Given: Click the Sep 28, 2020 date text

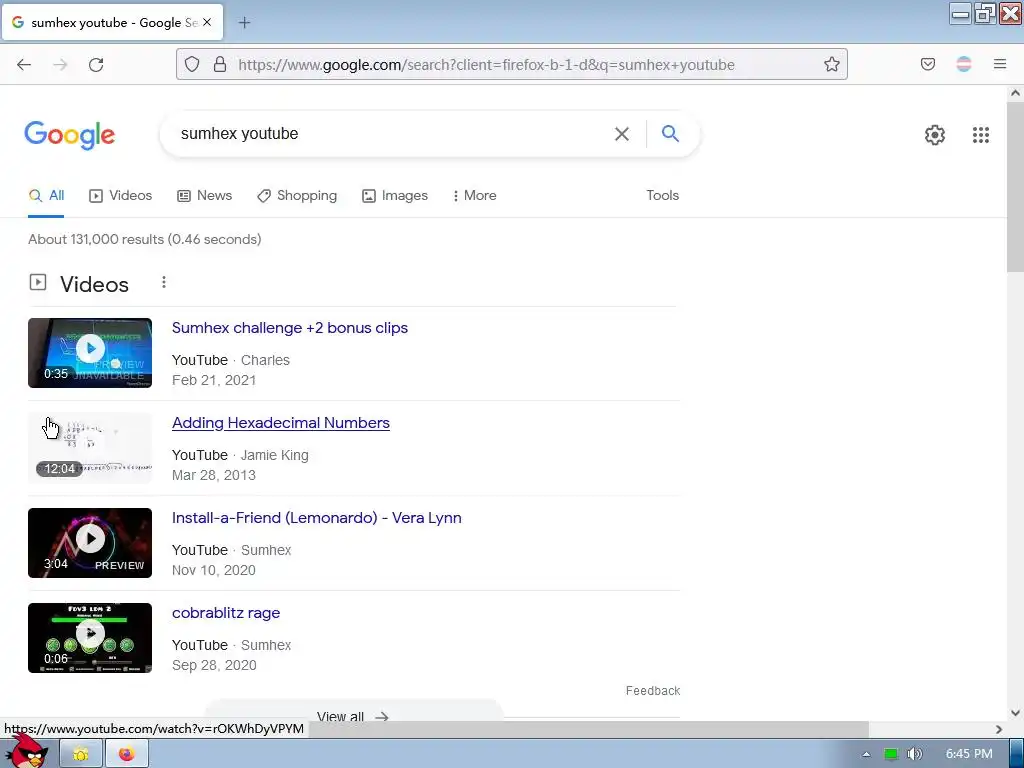Looking at the screenshot, I should pos(214,665).
